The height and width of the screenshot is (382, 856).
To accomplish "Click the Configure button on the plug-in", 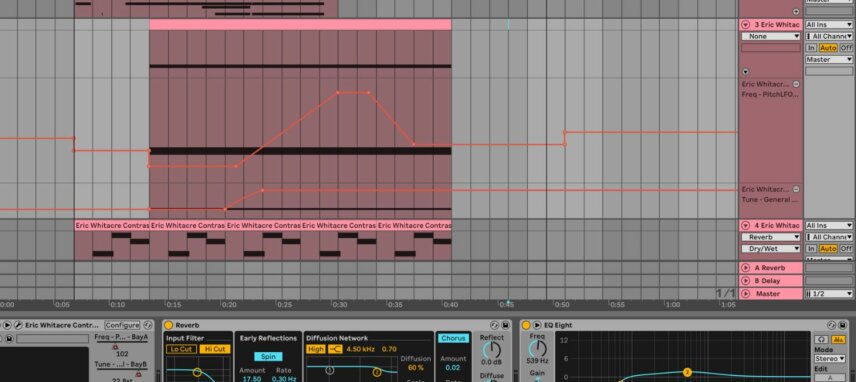I will [122, 325].
